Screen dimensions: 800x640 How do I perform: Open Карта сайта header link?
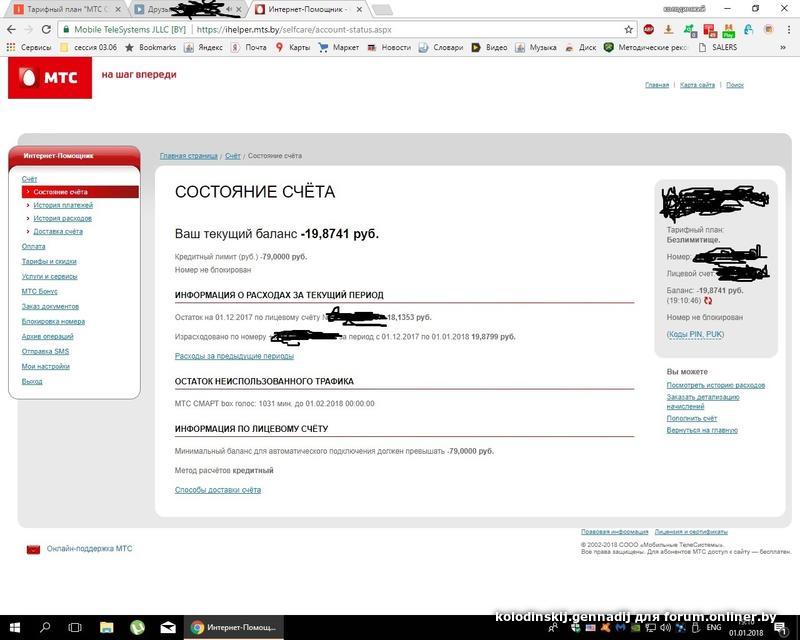697,85
